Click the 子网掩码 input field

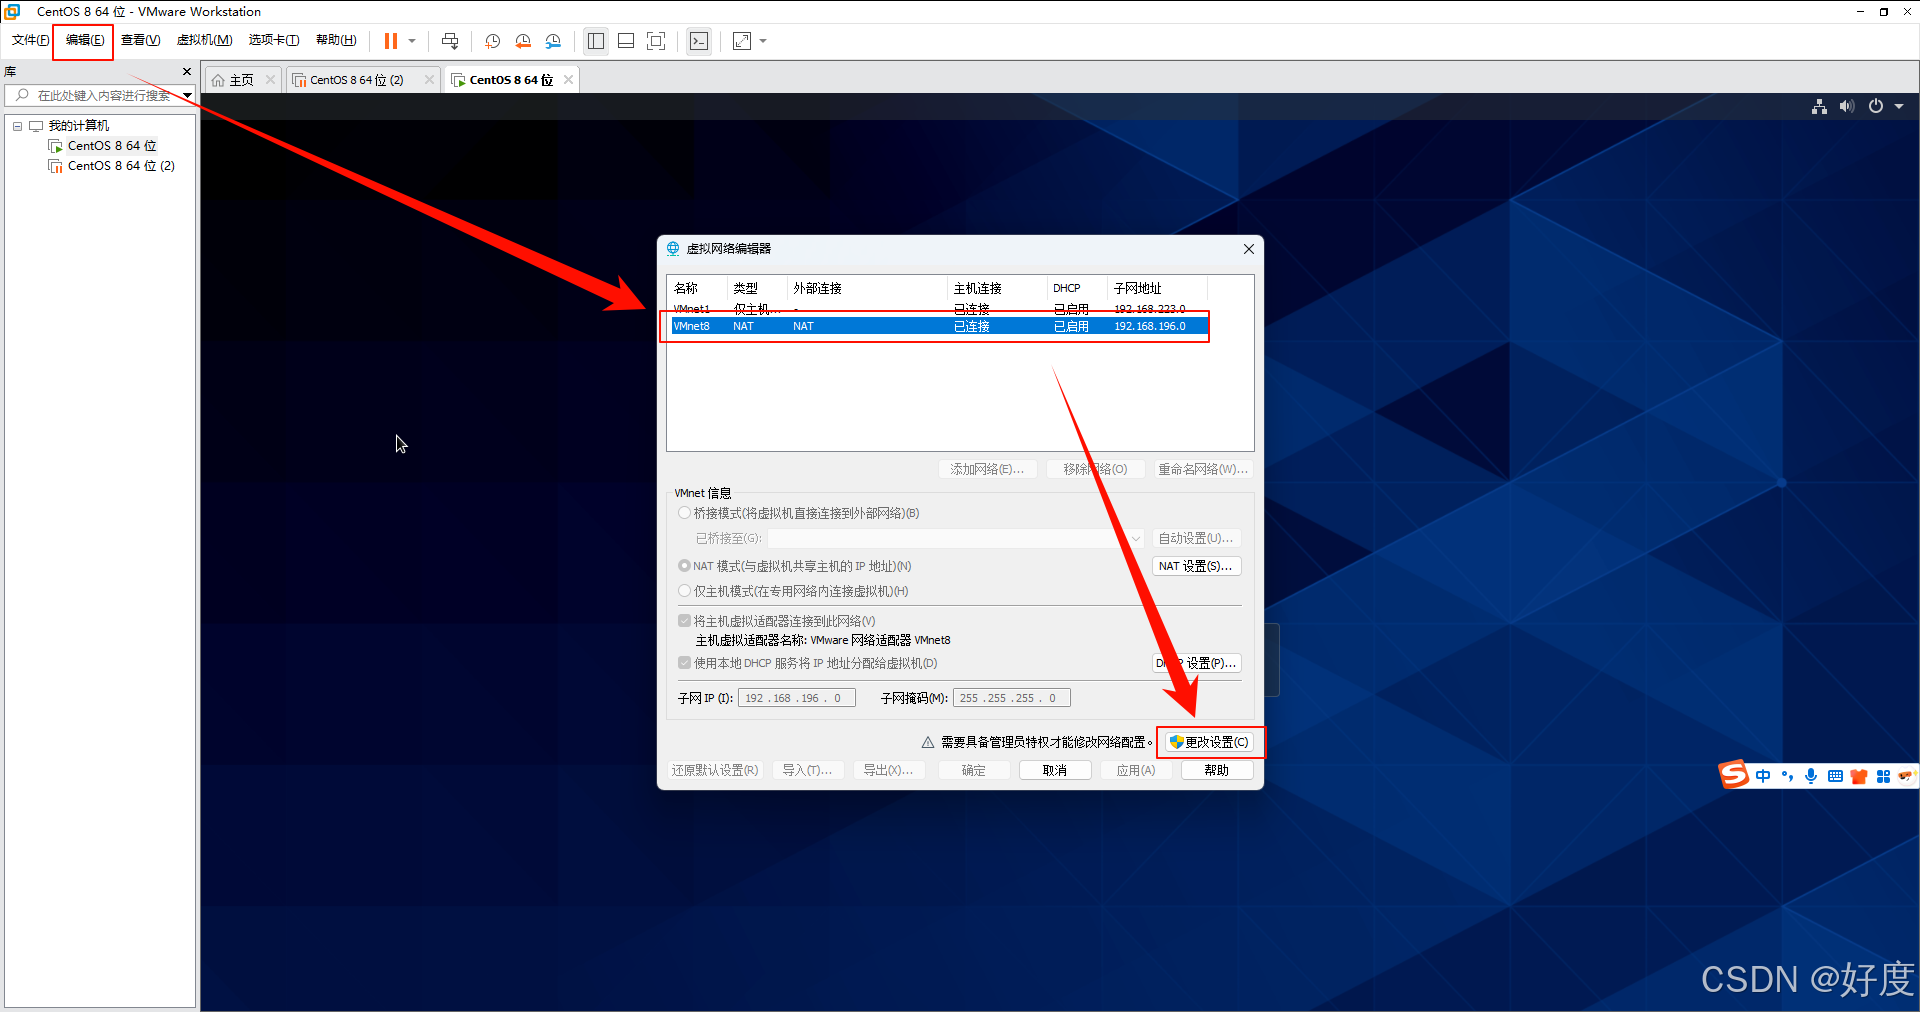(1011, 698)
